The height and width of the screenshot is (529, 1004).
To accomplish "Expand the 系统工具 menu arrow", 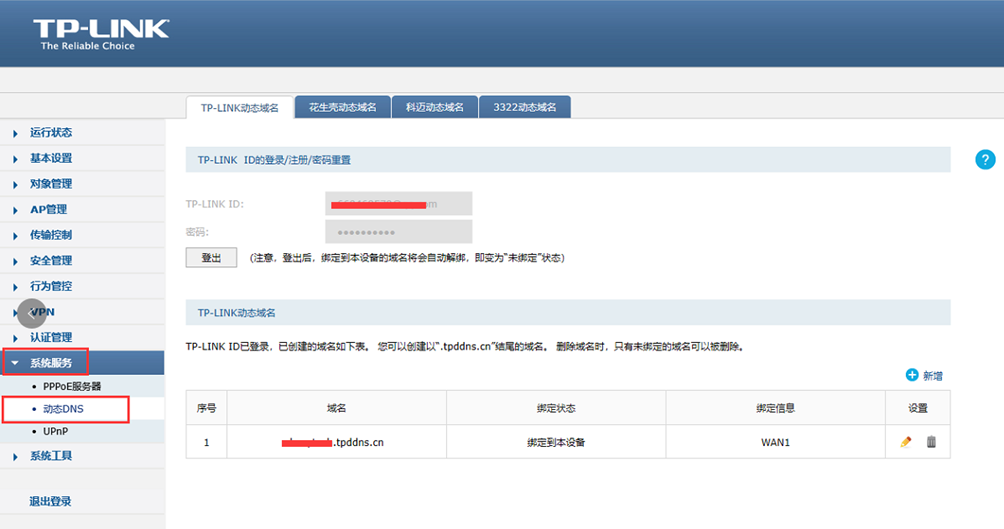I will [15, 457].
